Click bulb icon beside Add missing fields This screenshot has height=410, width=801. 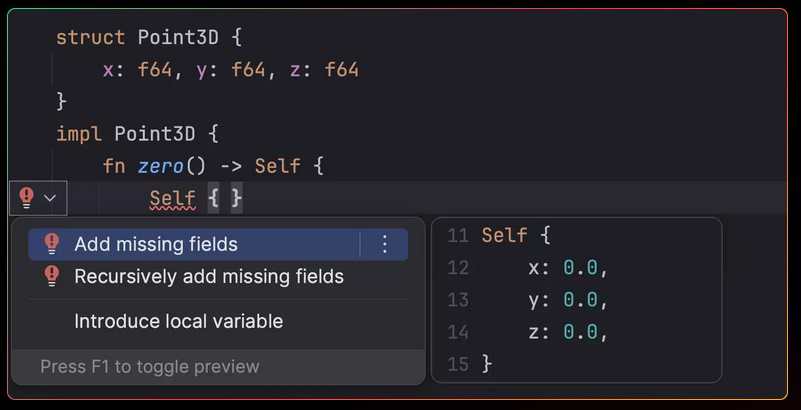coord(52,244)
